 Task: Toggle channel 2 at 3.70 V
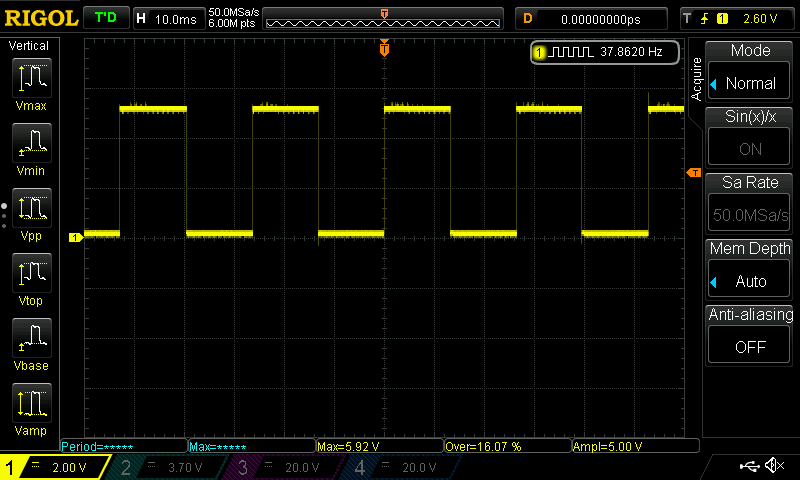pos(163,467)
